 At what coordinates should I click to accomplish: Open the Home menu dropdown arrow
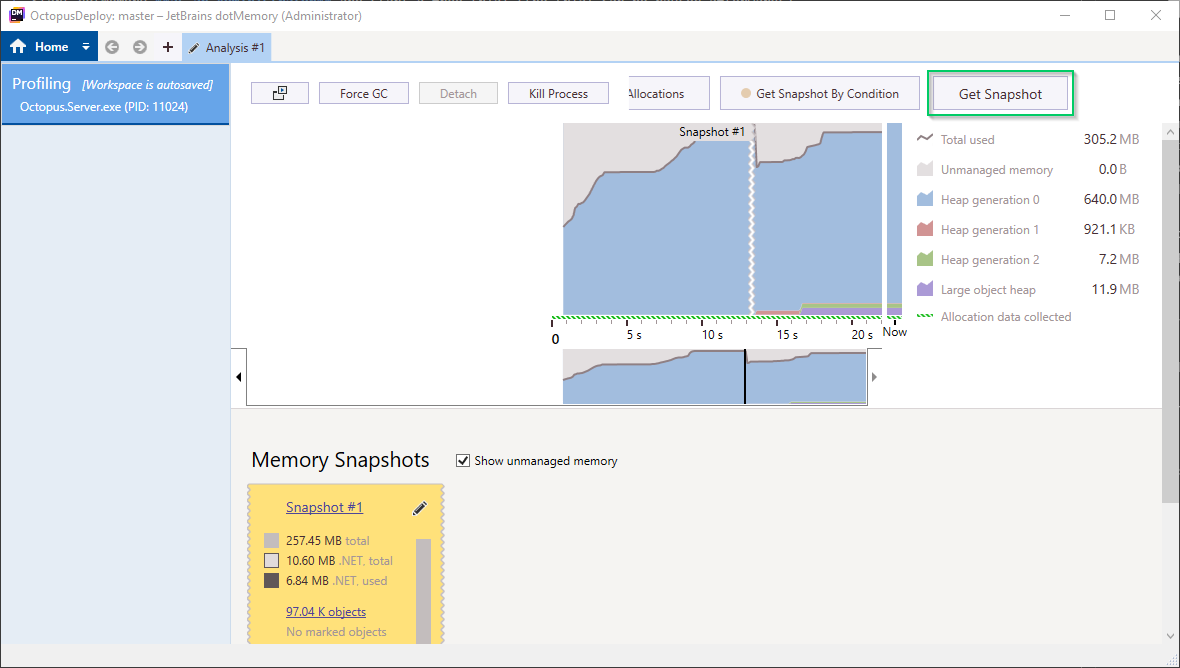coord(86,46)
